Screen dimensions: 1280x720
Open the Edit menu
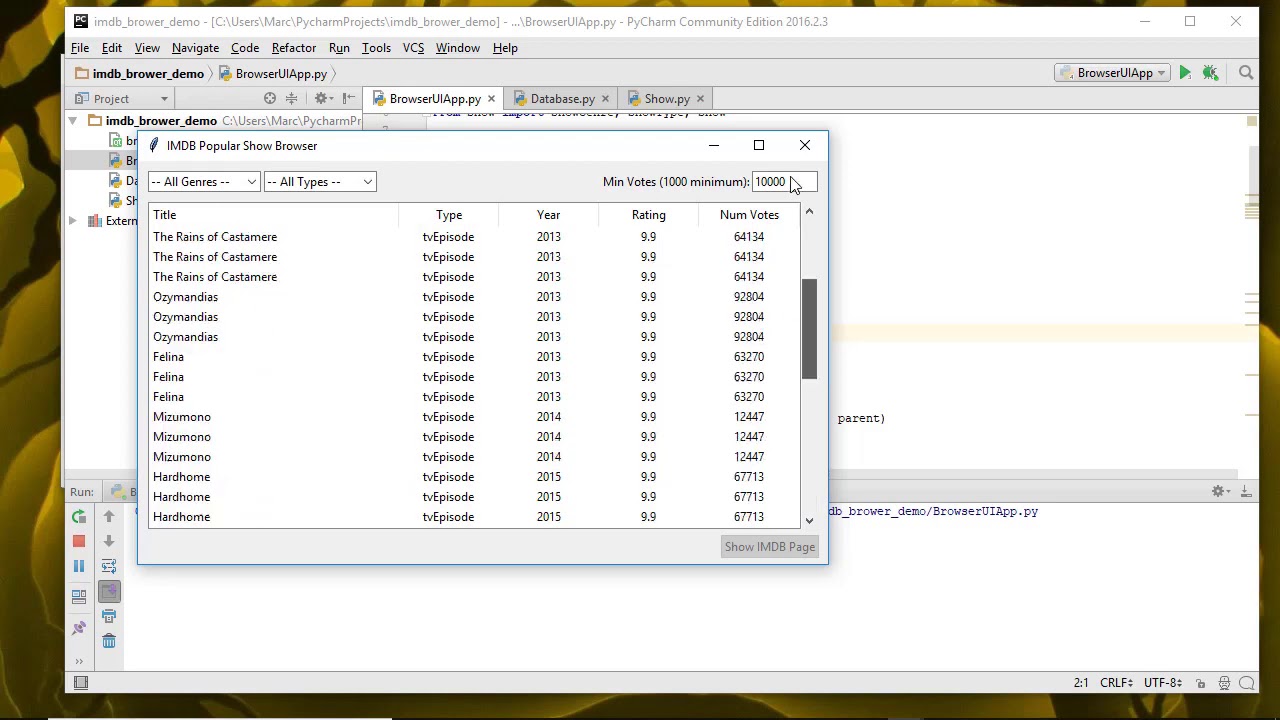coord(112,48)
